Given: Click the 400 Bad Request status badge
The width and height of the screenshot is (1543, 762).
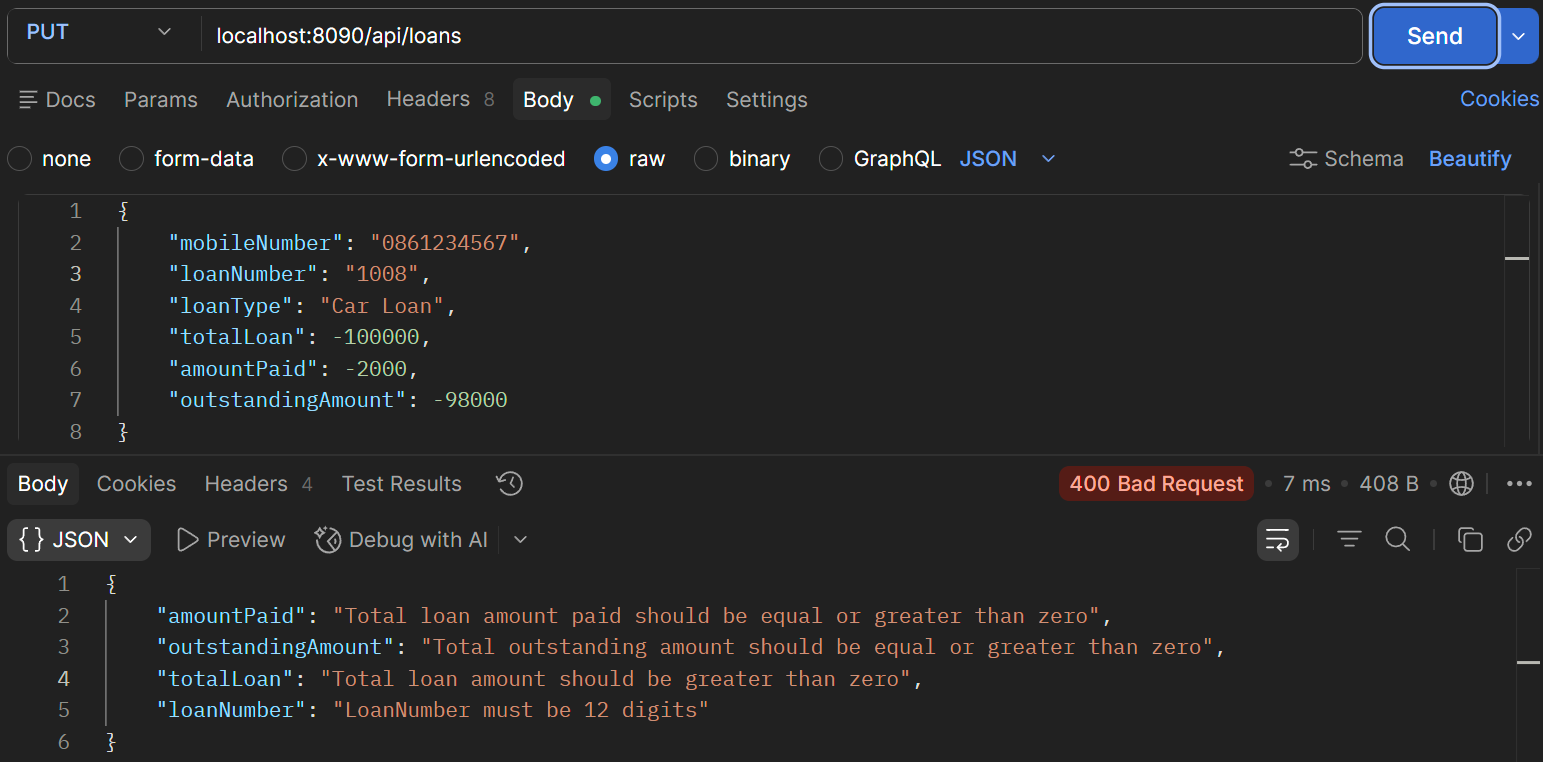Looking at the screenshot, I should pyautogui.click(x=1156, y=484).
